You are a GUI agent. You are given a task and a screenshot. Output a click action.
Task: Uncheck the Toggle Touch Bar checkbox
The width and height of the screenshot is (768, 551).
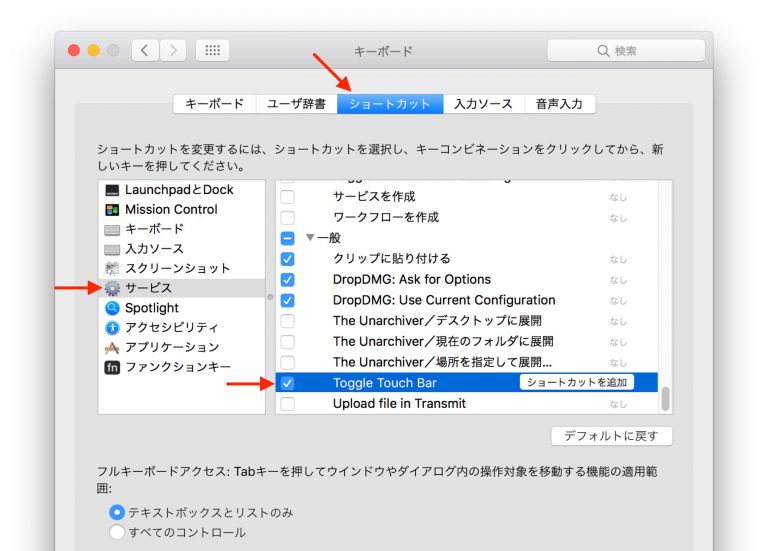288,383
